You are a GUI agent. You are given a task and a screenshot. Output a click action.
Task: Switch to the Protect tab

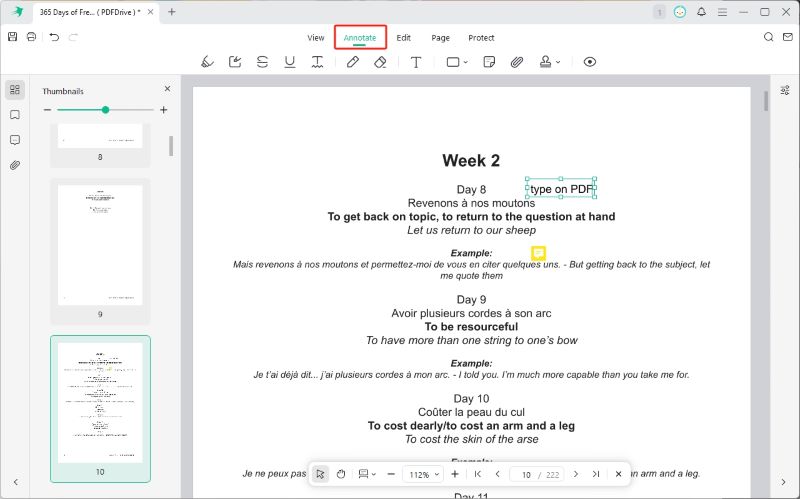(481, 38)
